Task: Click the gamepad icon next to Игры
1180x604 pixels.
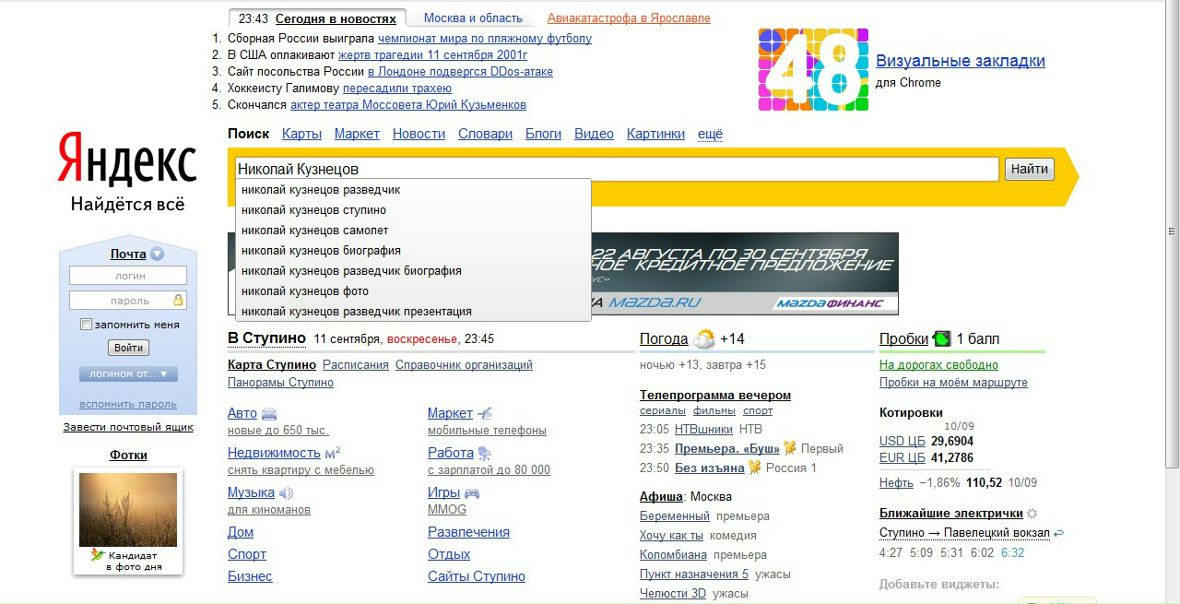Action: point(472,493)
